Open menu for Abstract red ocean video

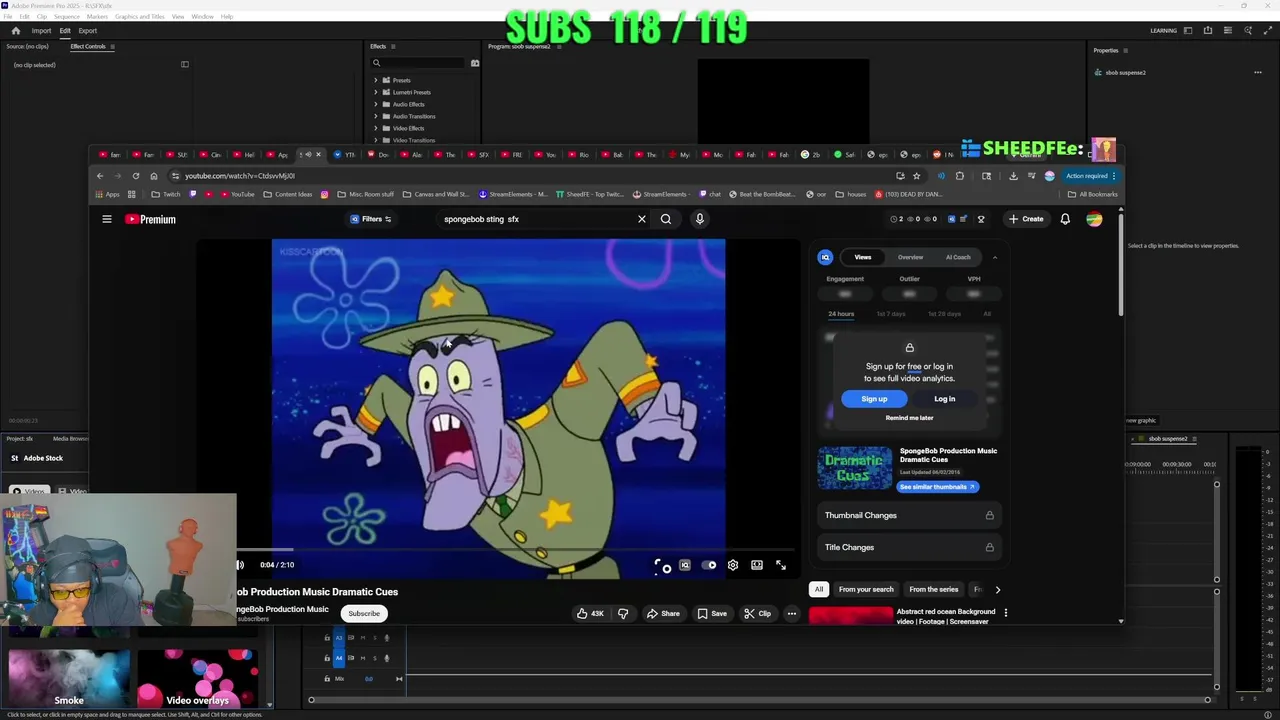pos(1006,612)
